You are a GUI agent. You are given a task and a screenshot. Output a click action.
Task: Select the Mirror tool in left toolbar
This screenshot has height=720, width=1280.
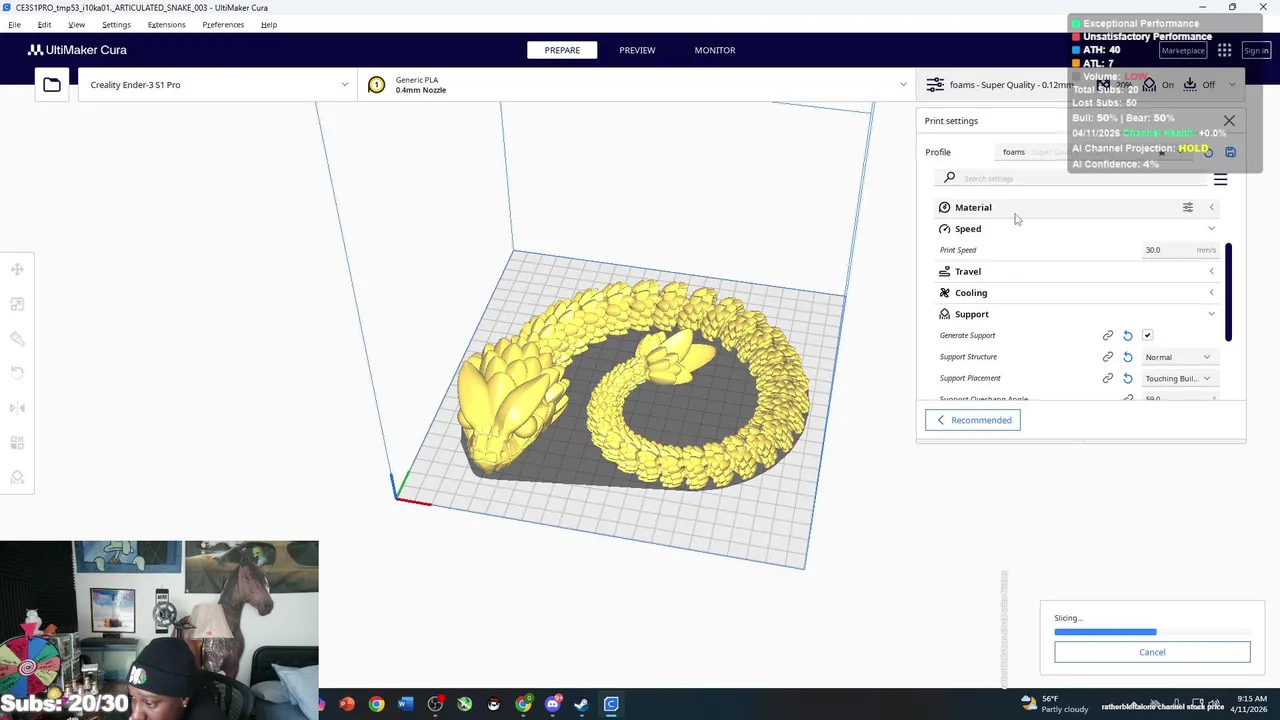click(17, 408)
